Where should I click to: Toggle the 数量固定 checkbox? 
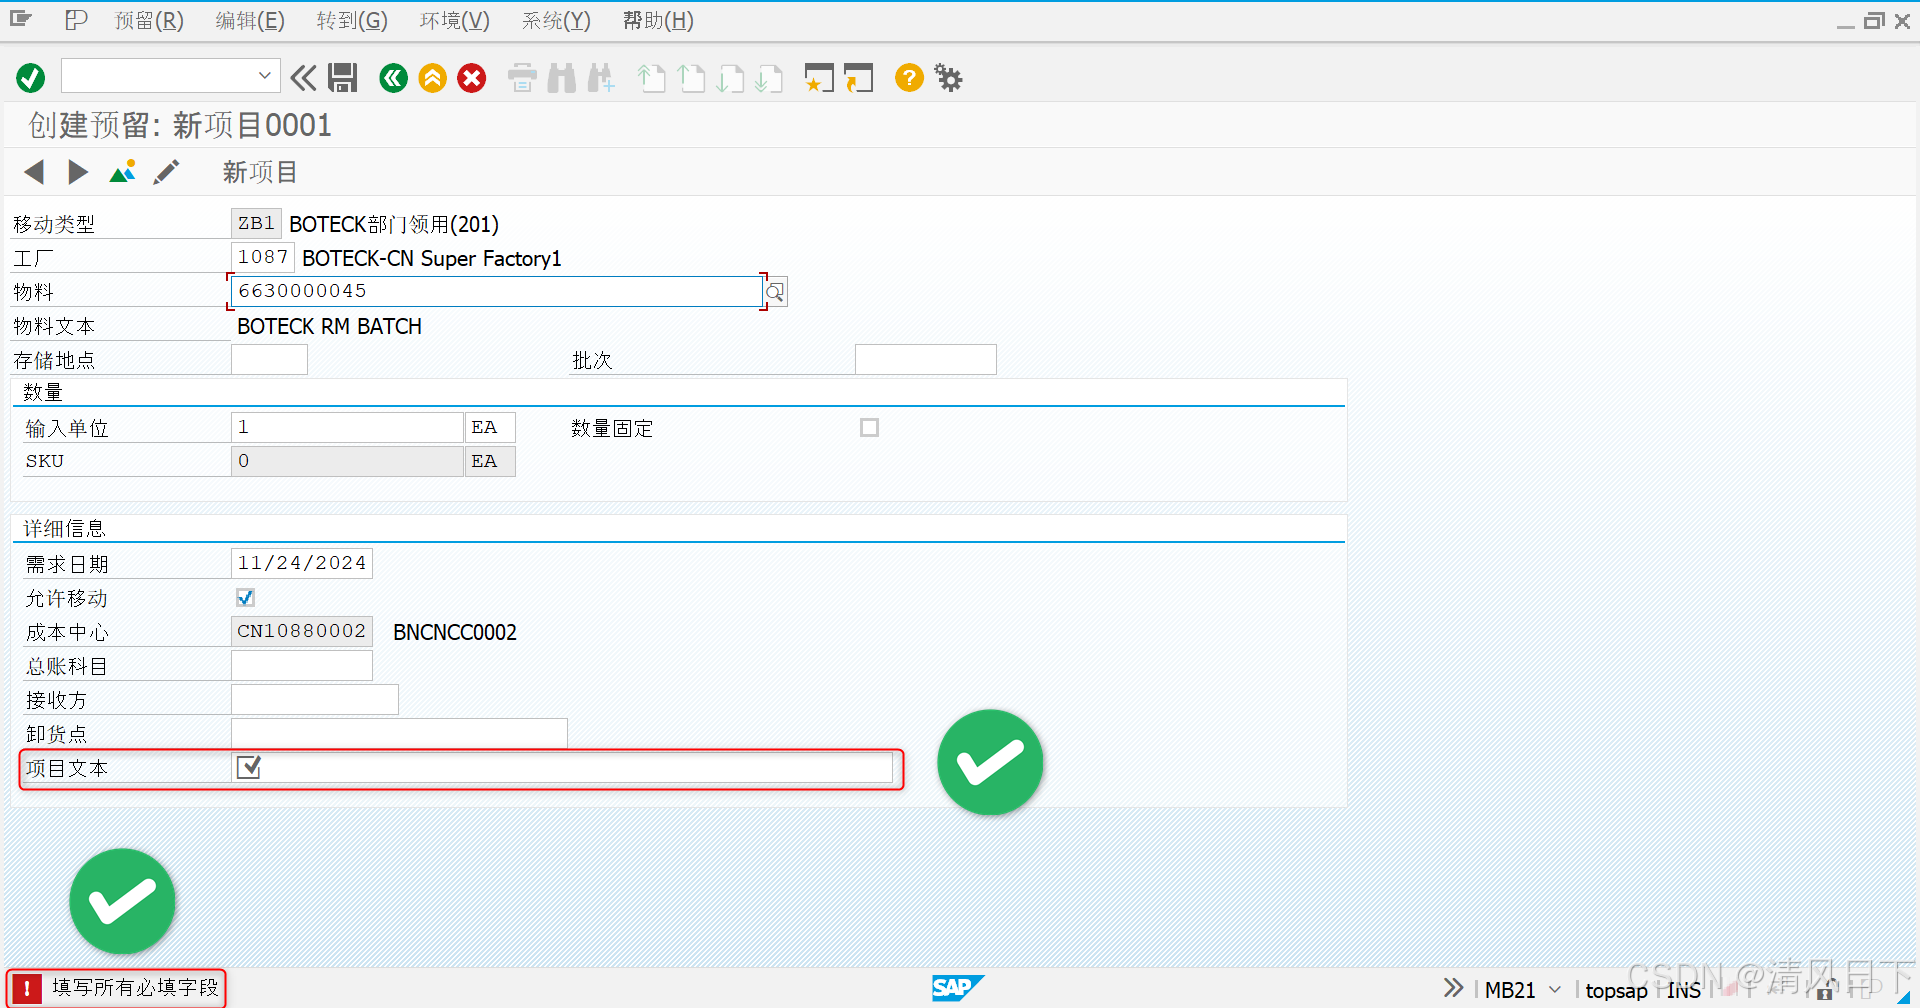pyautogui.click(x=869, y=428)
